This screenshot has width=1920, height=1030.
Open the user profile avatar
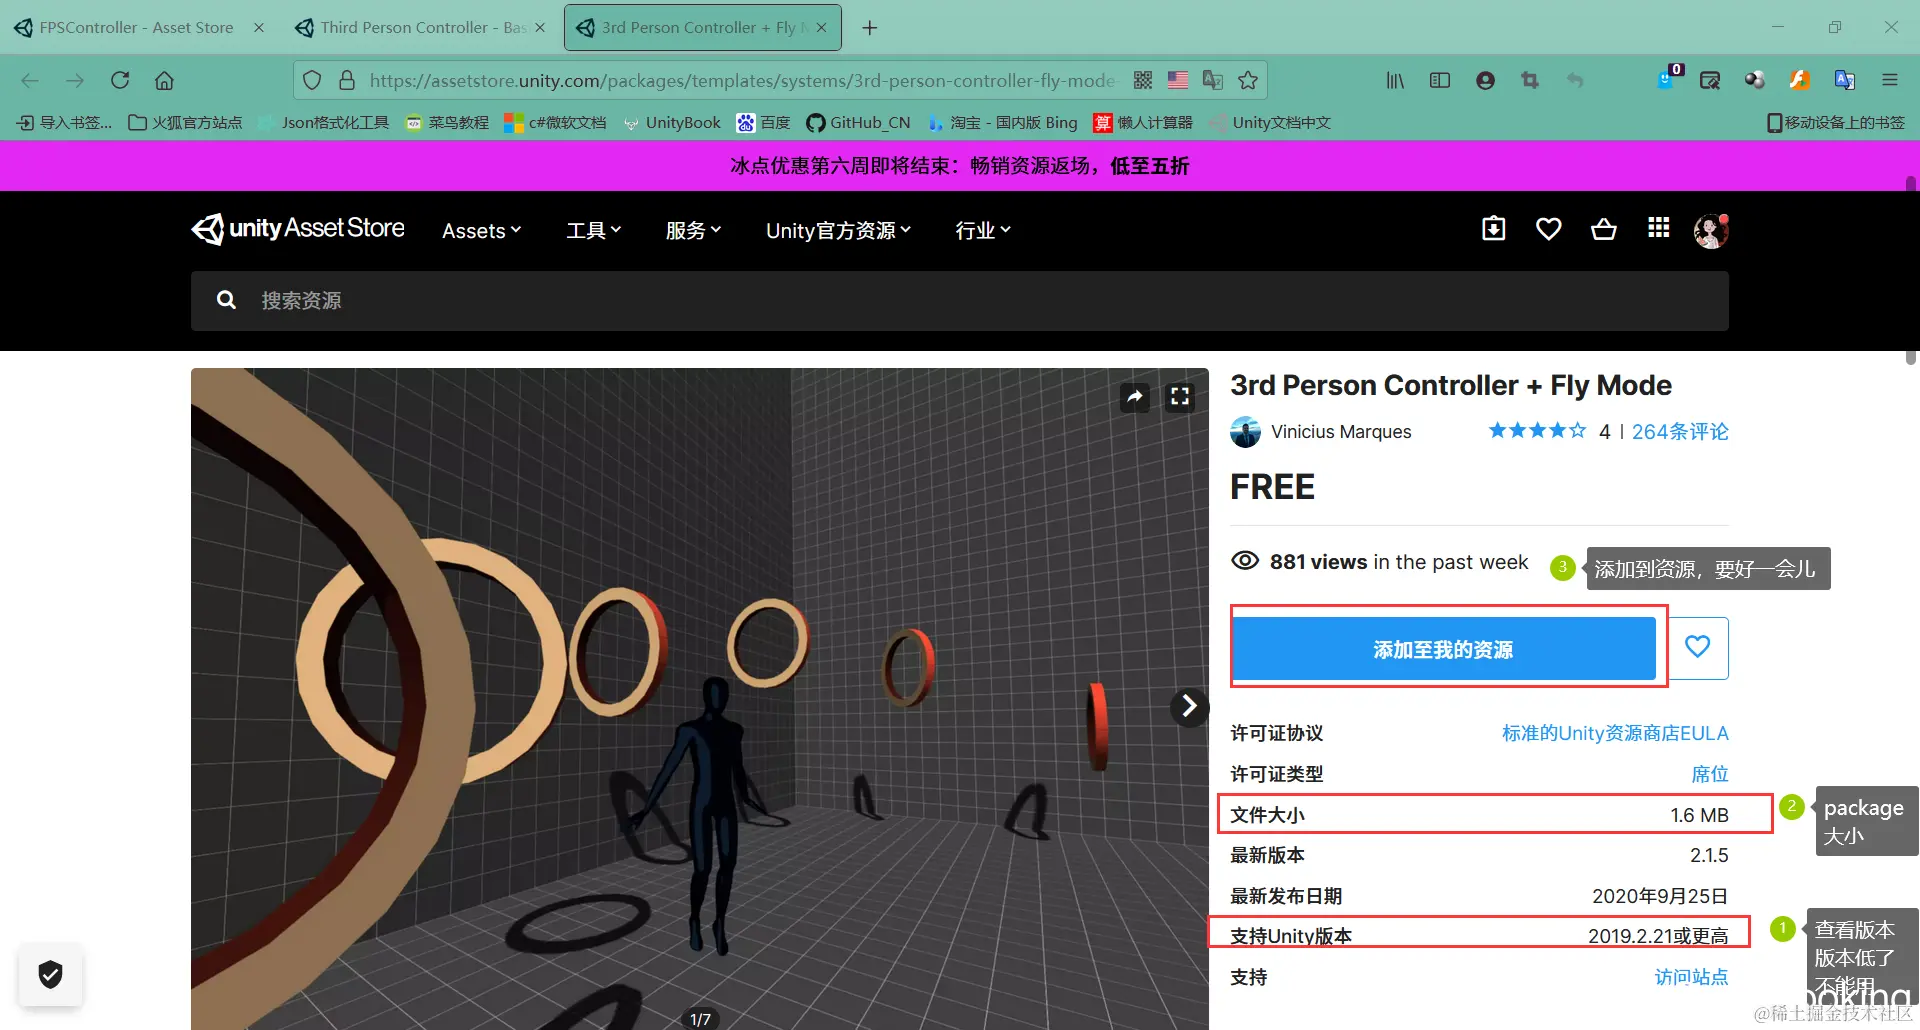[x=1711, y=230]
